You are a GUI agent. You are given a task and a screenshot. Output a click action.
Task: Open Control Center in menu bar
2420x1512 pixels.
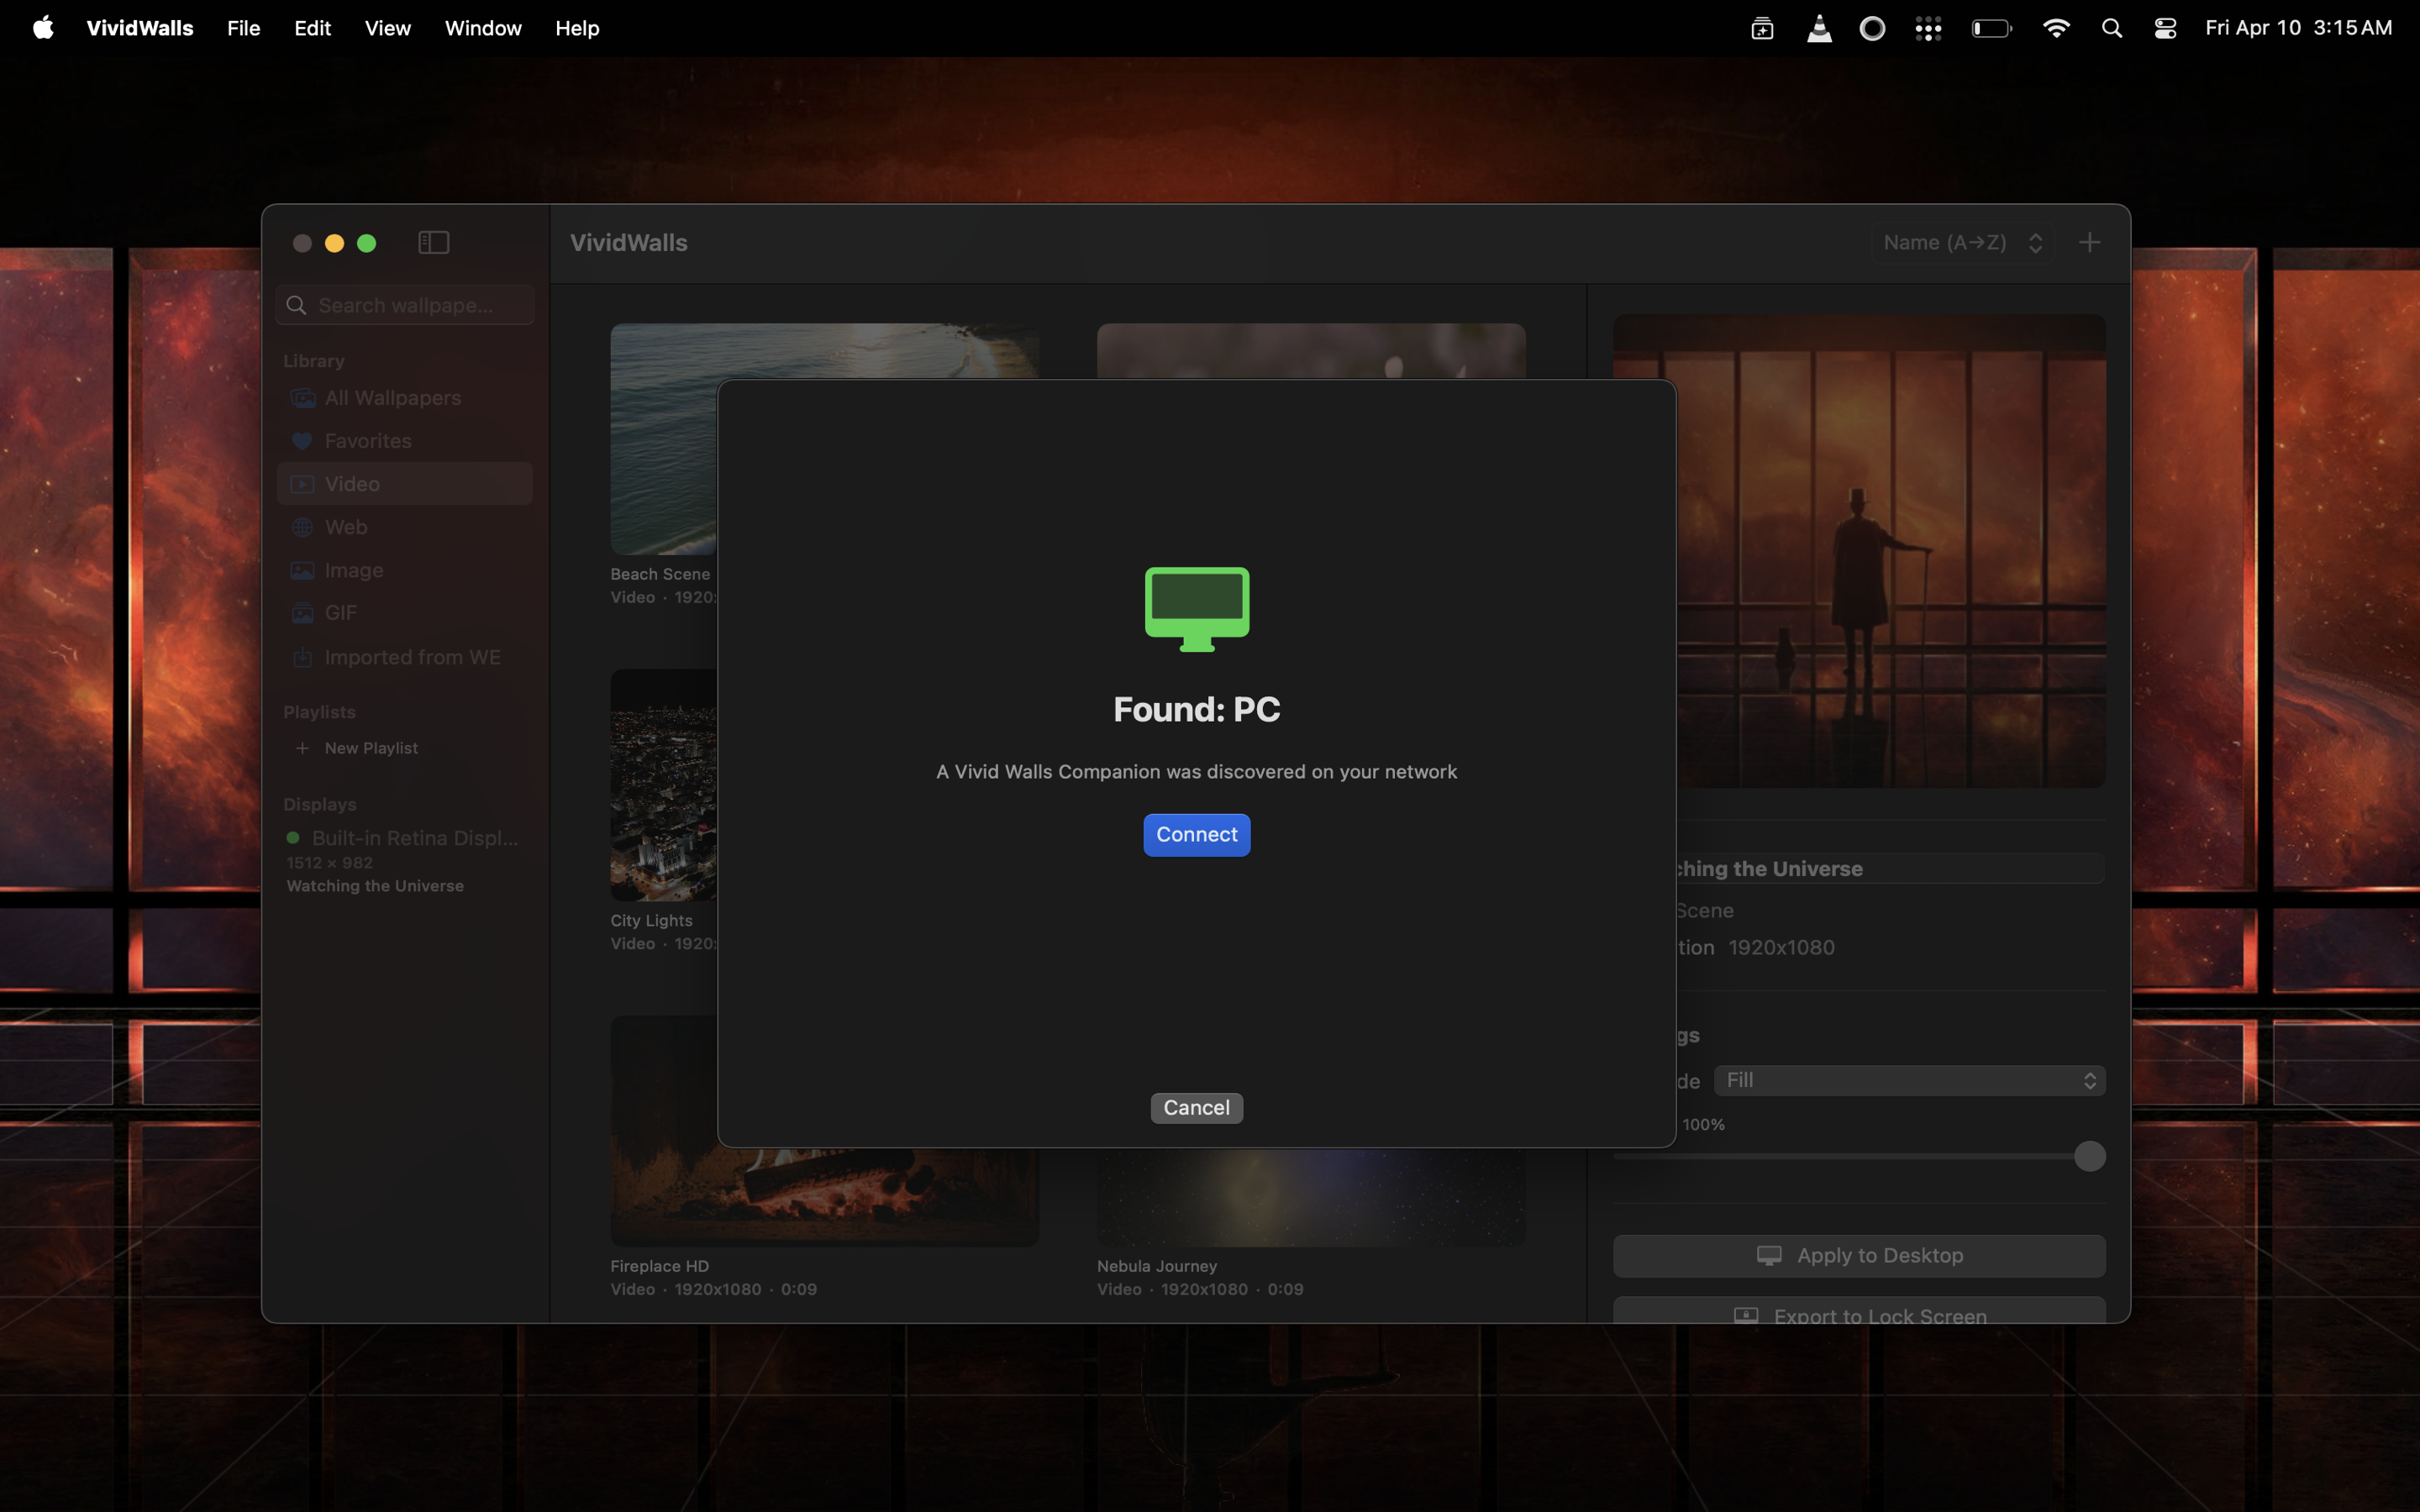click(2165, 28)
